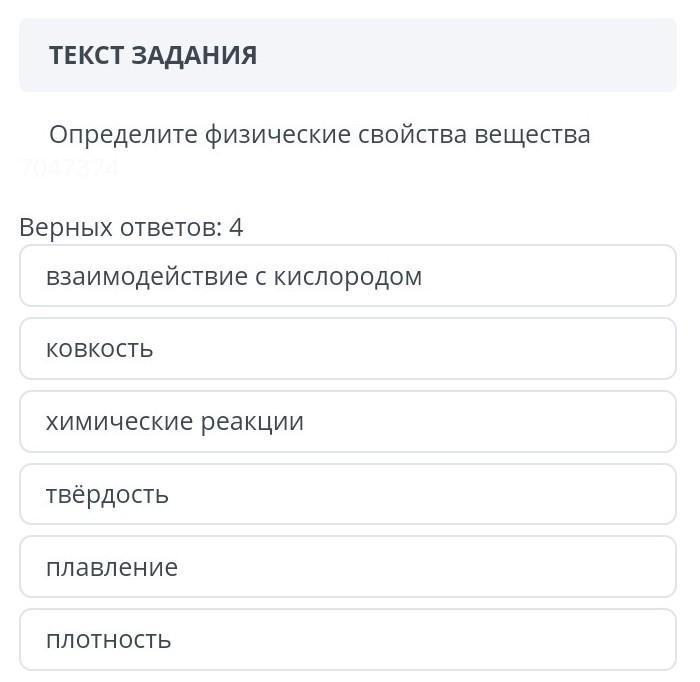Choose 'твёрдость' as an answer
Screen dimensions: 700x682
(x=348, y=495)
